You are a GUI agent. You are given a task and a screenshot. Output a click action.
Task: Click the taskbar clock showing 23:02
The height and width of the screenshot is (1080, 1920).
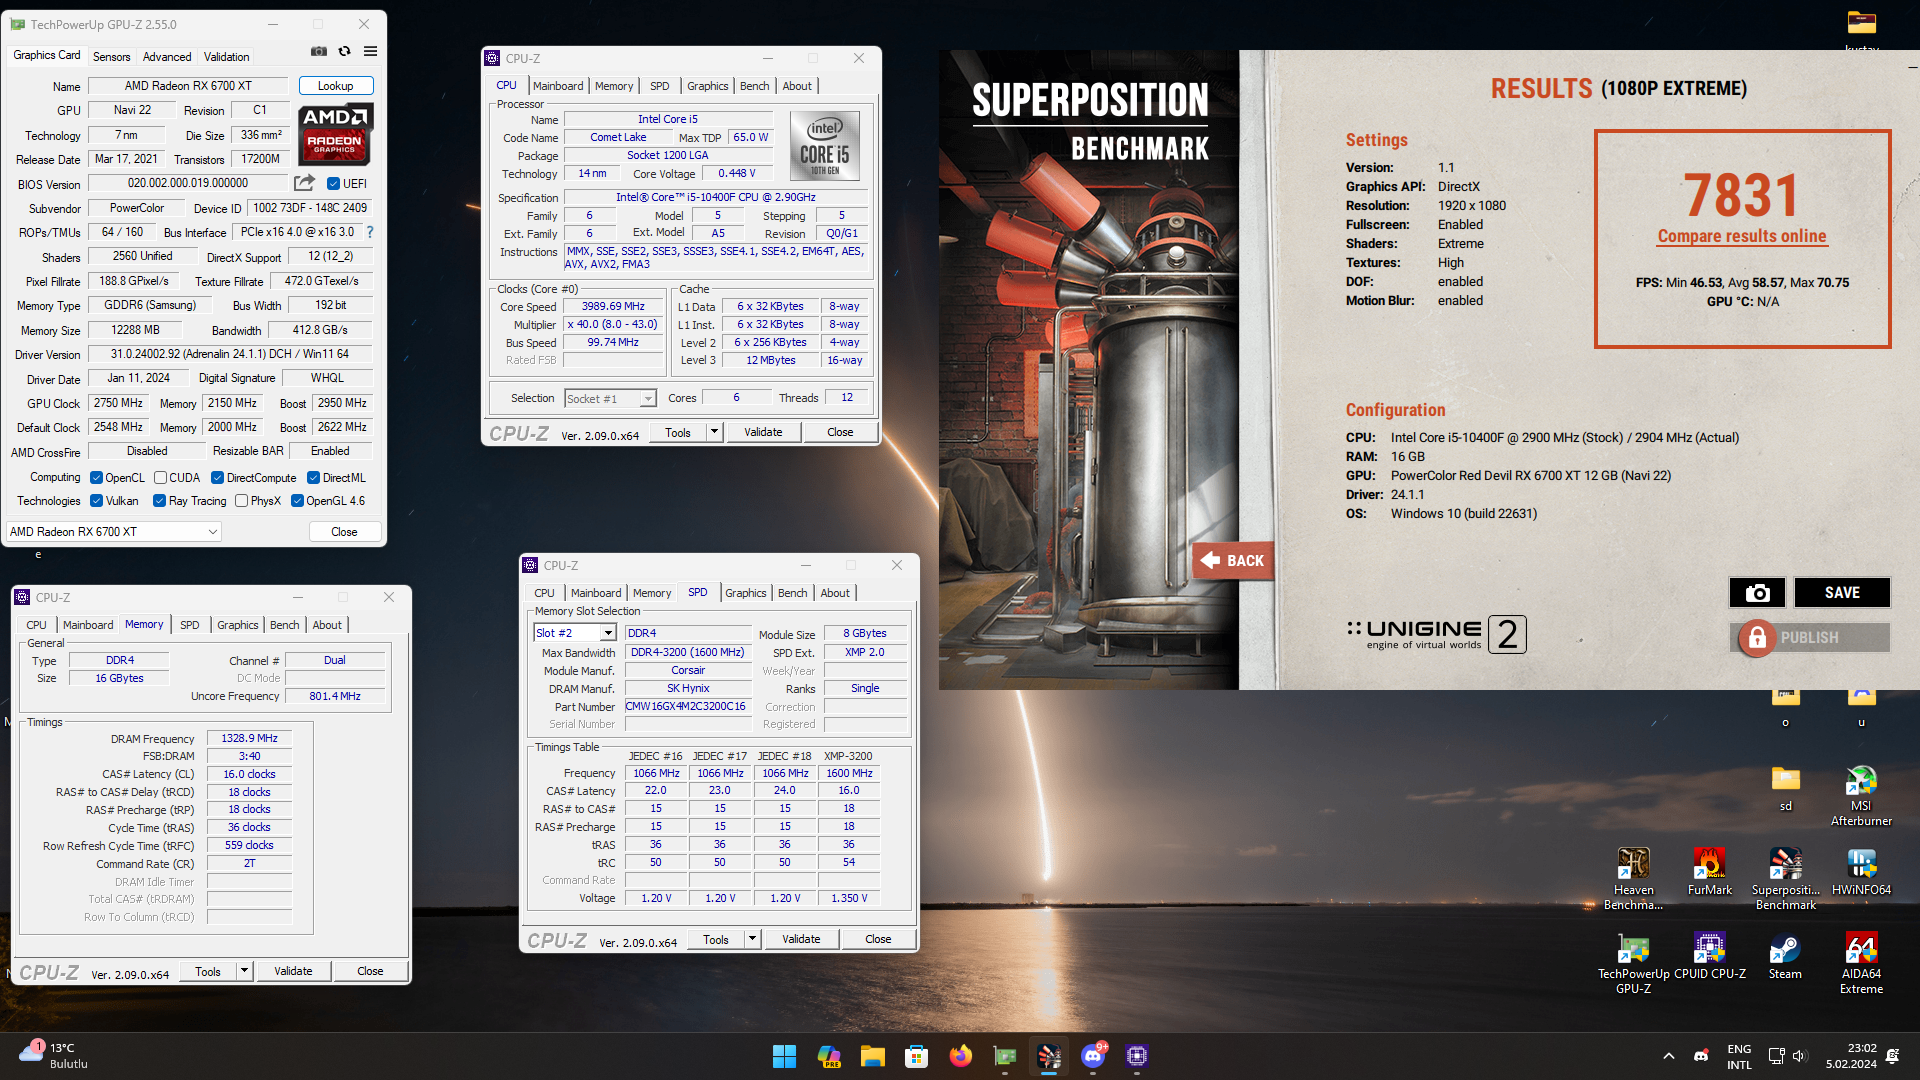coord(1851,1056)
